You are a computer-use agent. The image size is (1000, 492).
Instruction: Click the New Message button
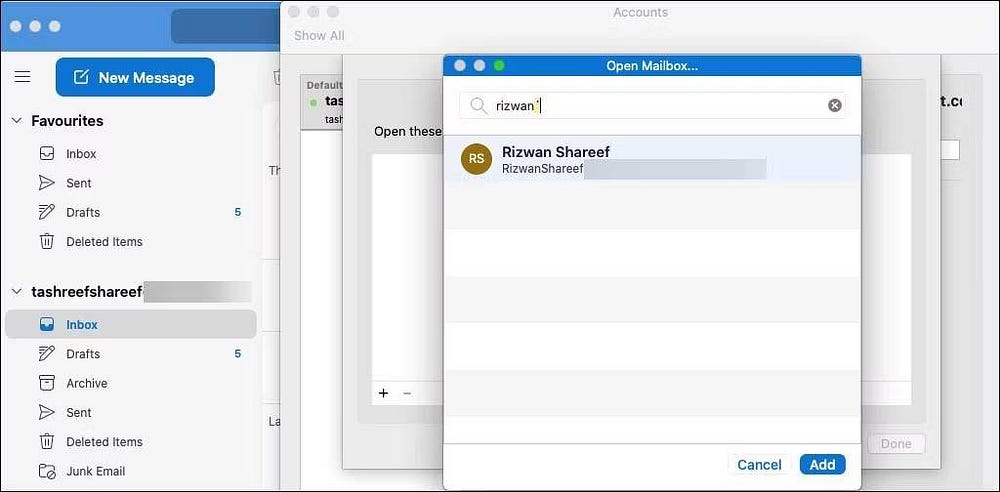point(135,77)
